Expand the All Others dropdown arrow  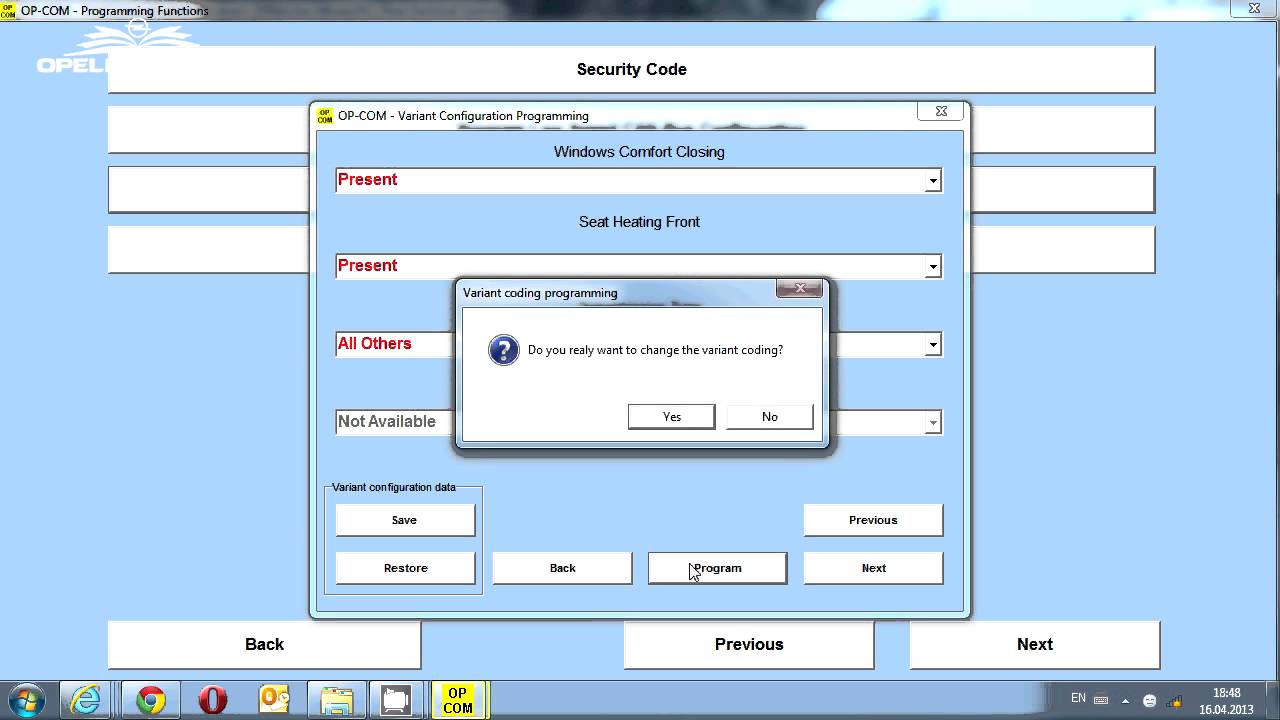(x=932, y=345)
